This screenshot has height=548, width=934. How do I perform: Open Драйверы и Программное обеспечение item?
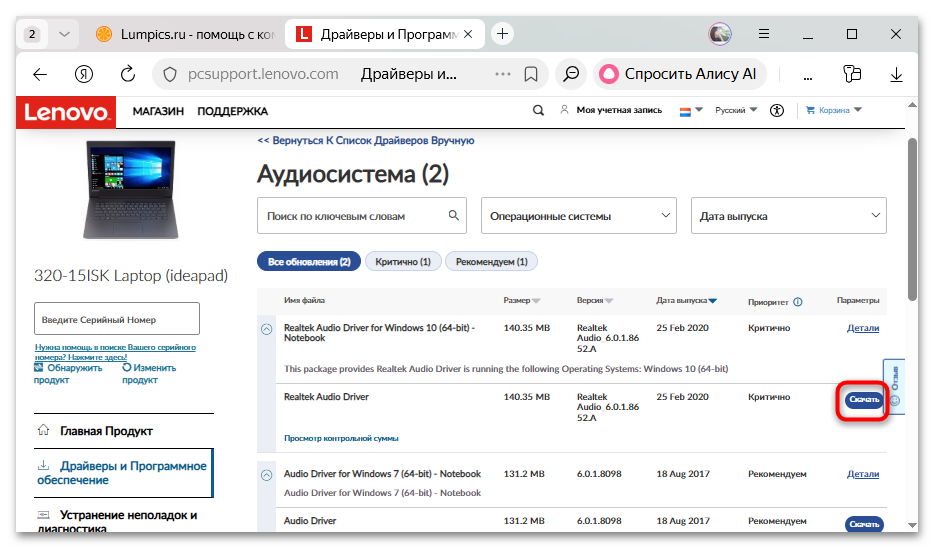(124, 473)
